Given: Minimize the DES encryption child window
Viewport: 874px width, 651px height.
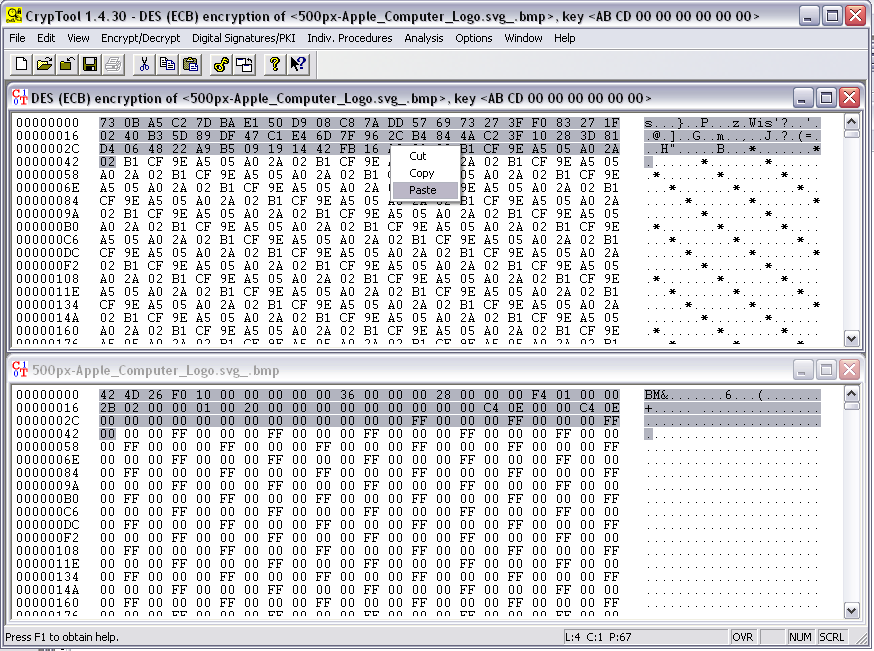Looking at the screenshot, I should (x=802, y=98).
